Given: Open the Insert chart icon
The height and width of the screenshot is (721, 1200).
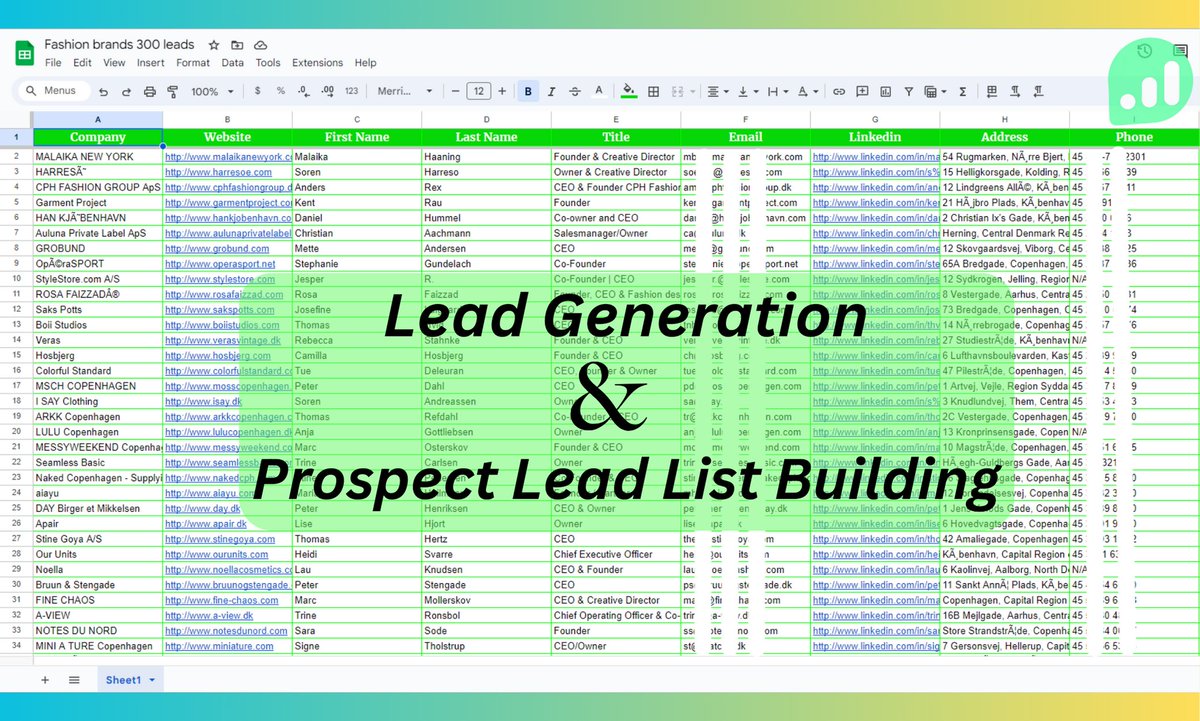Looking at the screenshot, I should pos(885,91).
